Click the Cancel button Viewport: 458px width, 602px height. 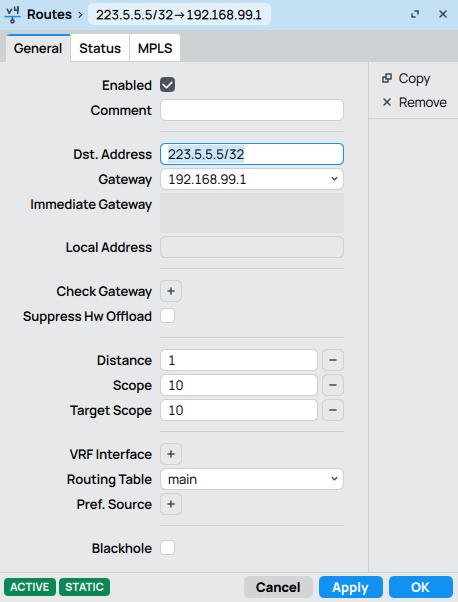[278, 587]
